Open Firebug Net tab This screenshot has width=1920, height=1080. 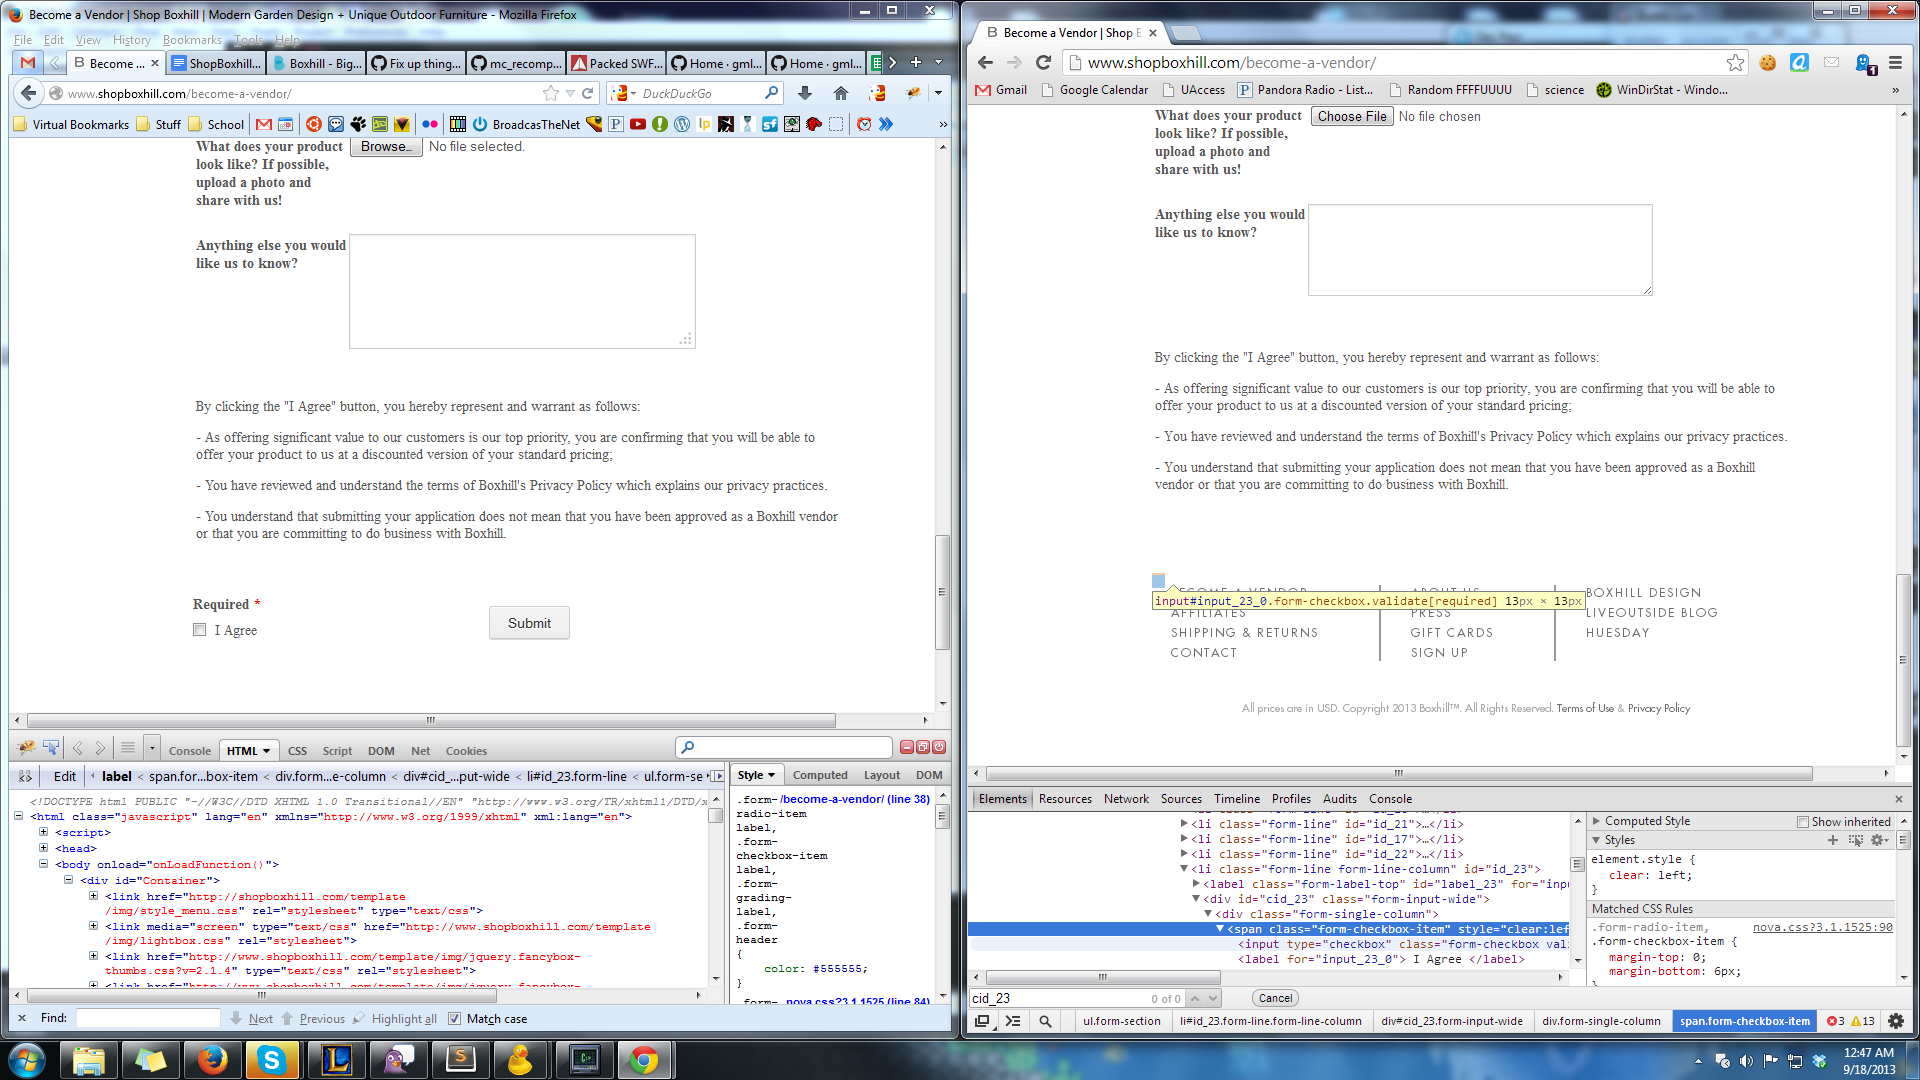tap(420, 751)
